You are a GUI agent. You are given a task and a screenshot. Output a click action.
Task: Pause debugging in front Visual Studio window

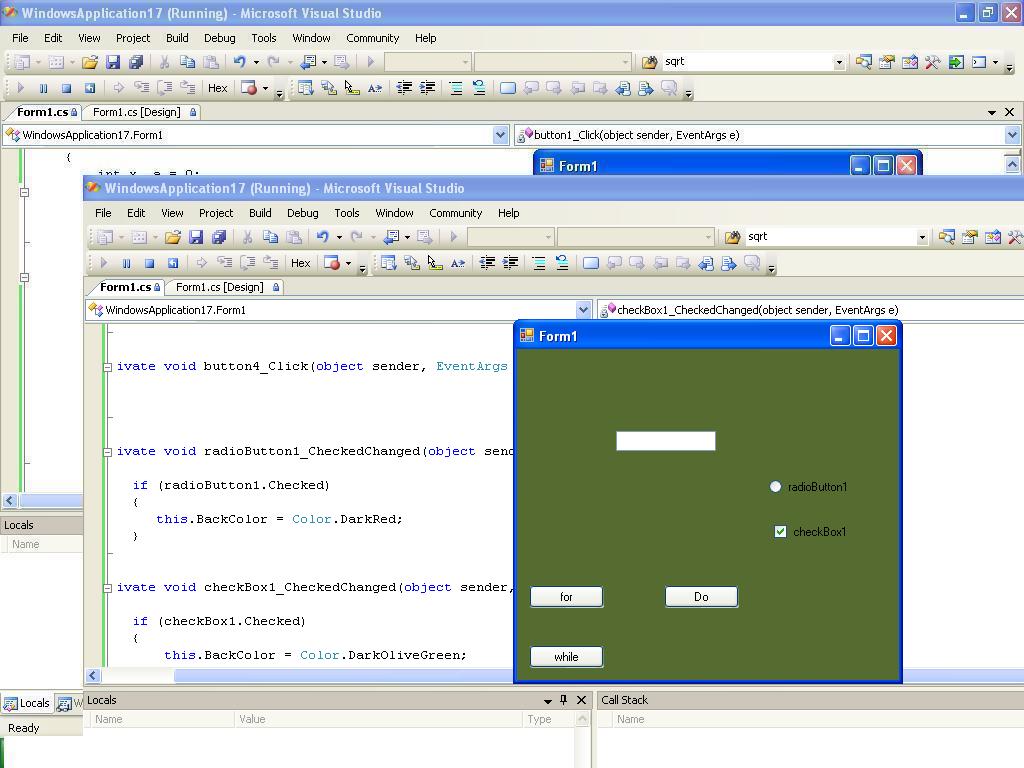click(x=126, y=263)
